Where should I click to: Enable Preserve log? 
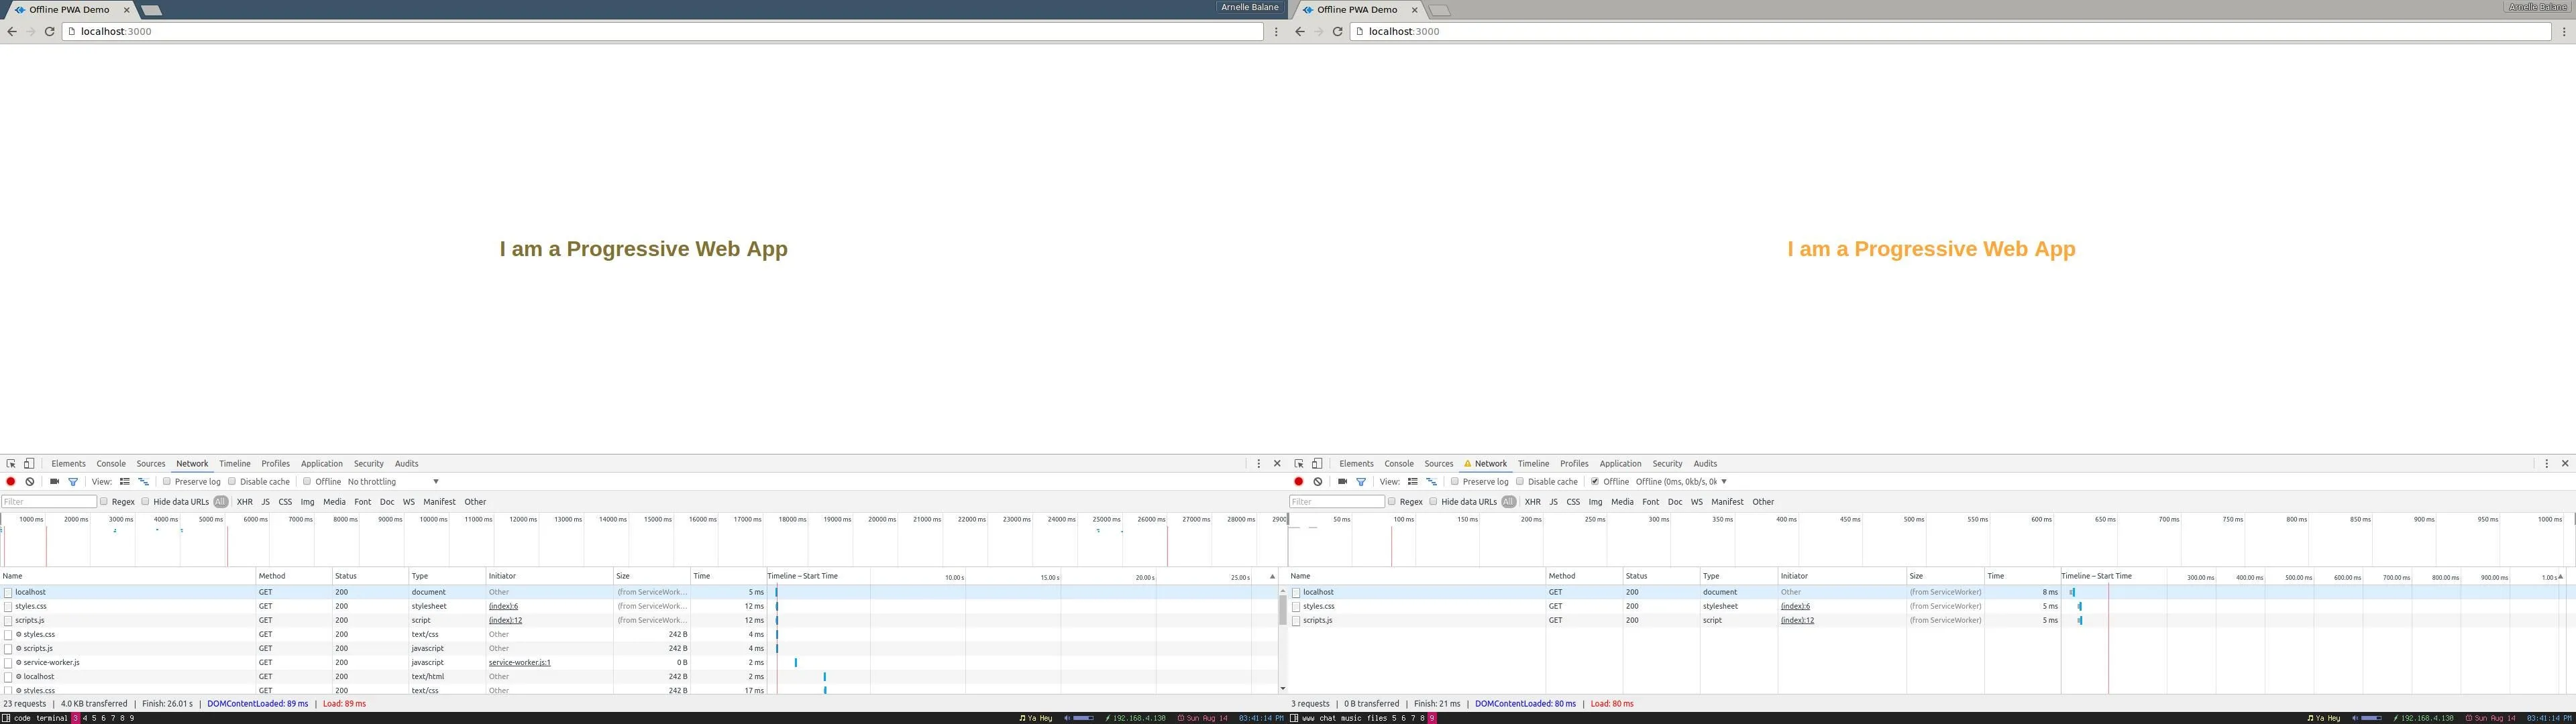(166, 481)
